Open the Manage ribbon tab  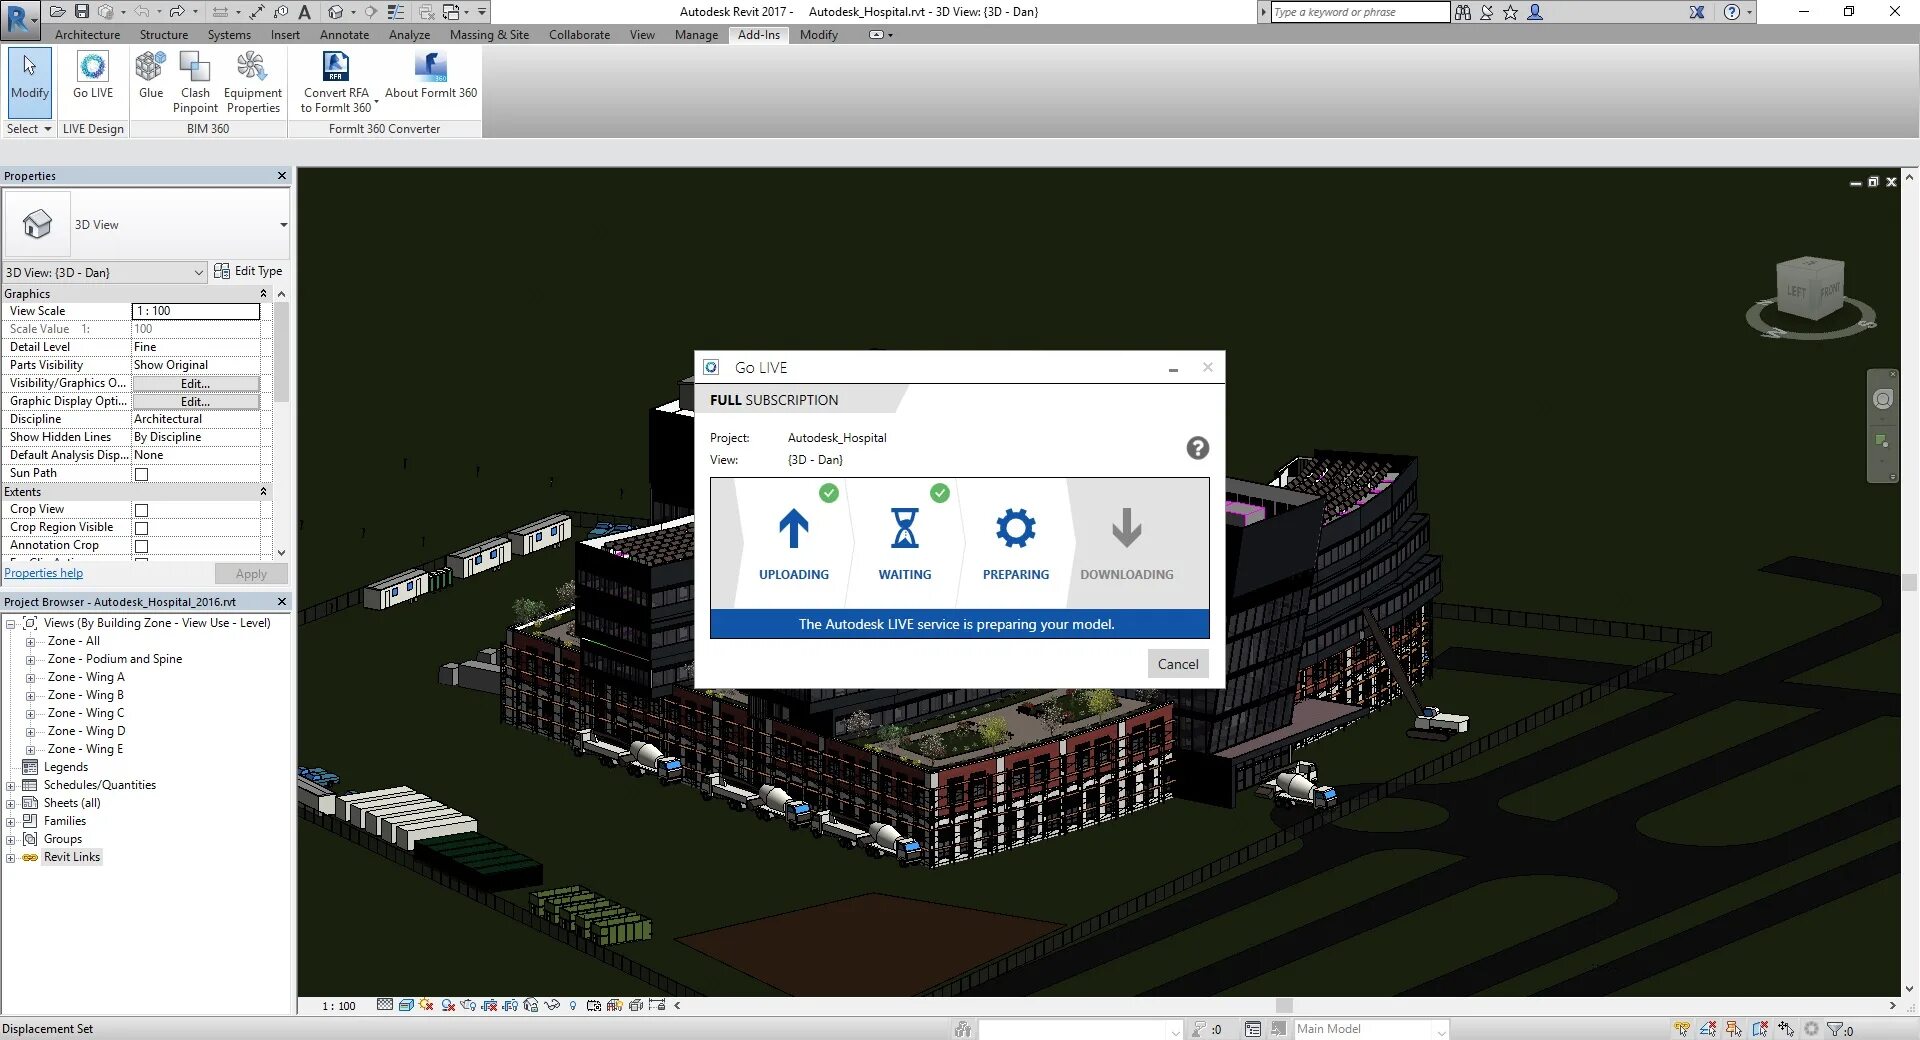pyautogui.click(x=696, y=35)
